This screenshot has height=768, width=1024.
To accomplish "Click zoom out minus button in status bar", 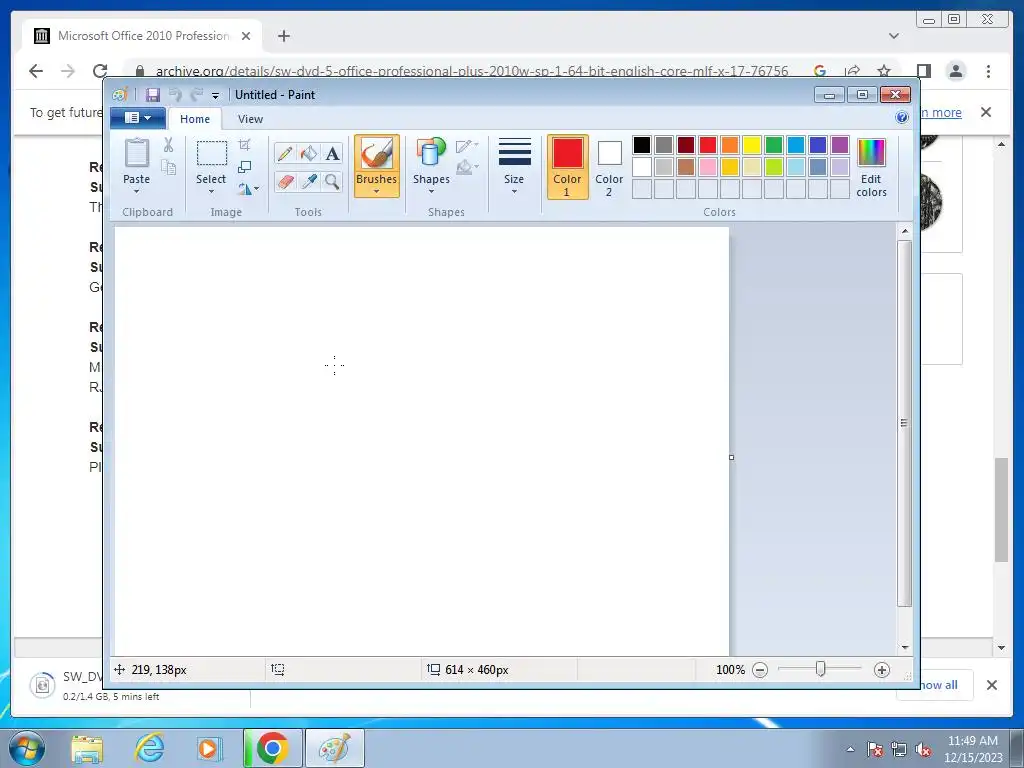I will [760, 670].
